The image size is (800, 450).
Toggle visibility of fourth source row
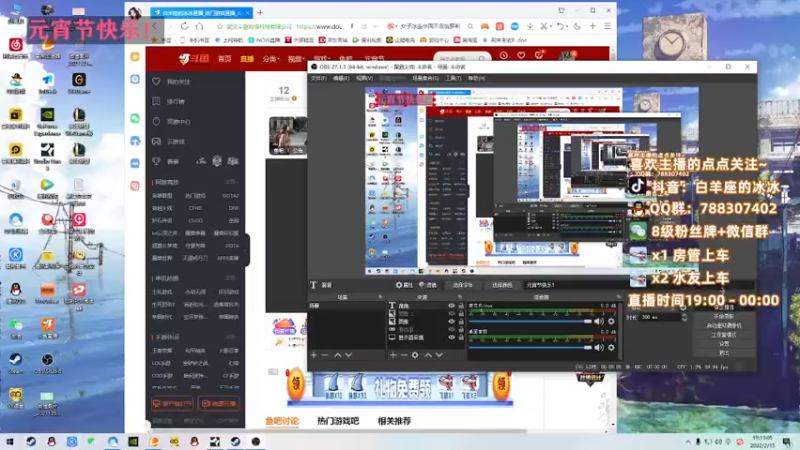452,330
